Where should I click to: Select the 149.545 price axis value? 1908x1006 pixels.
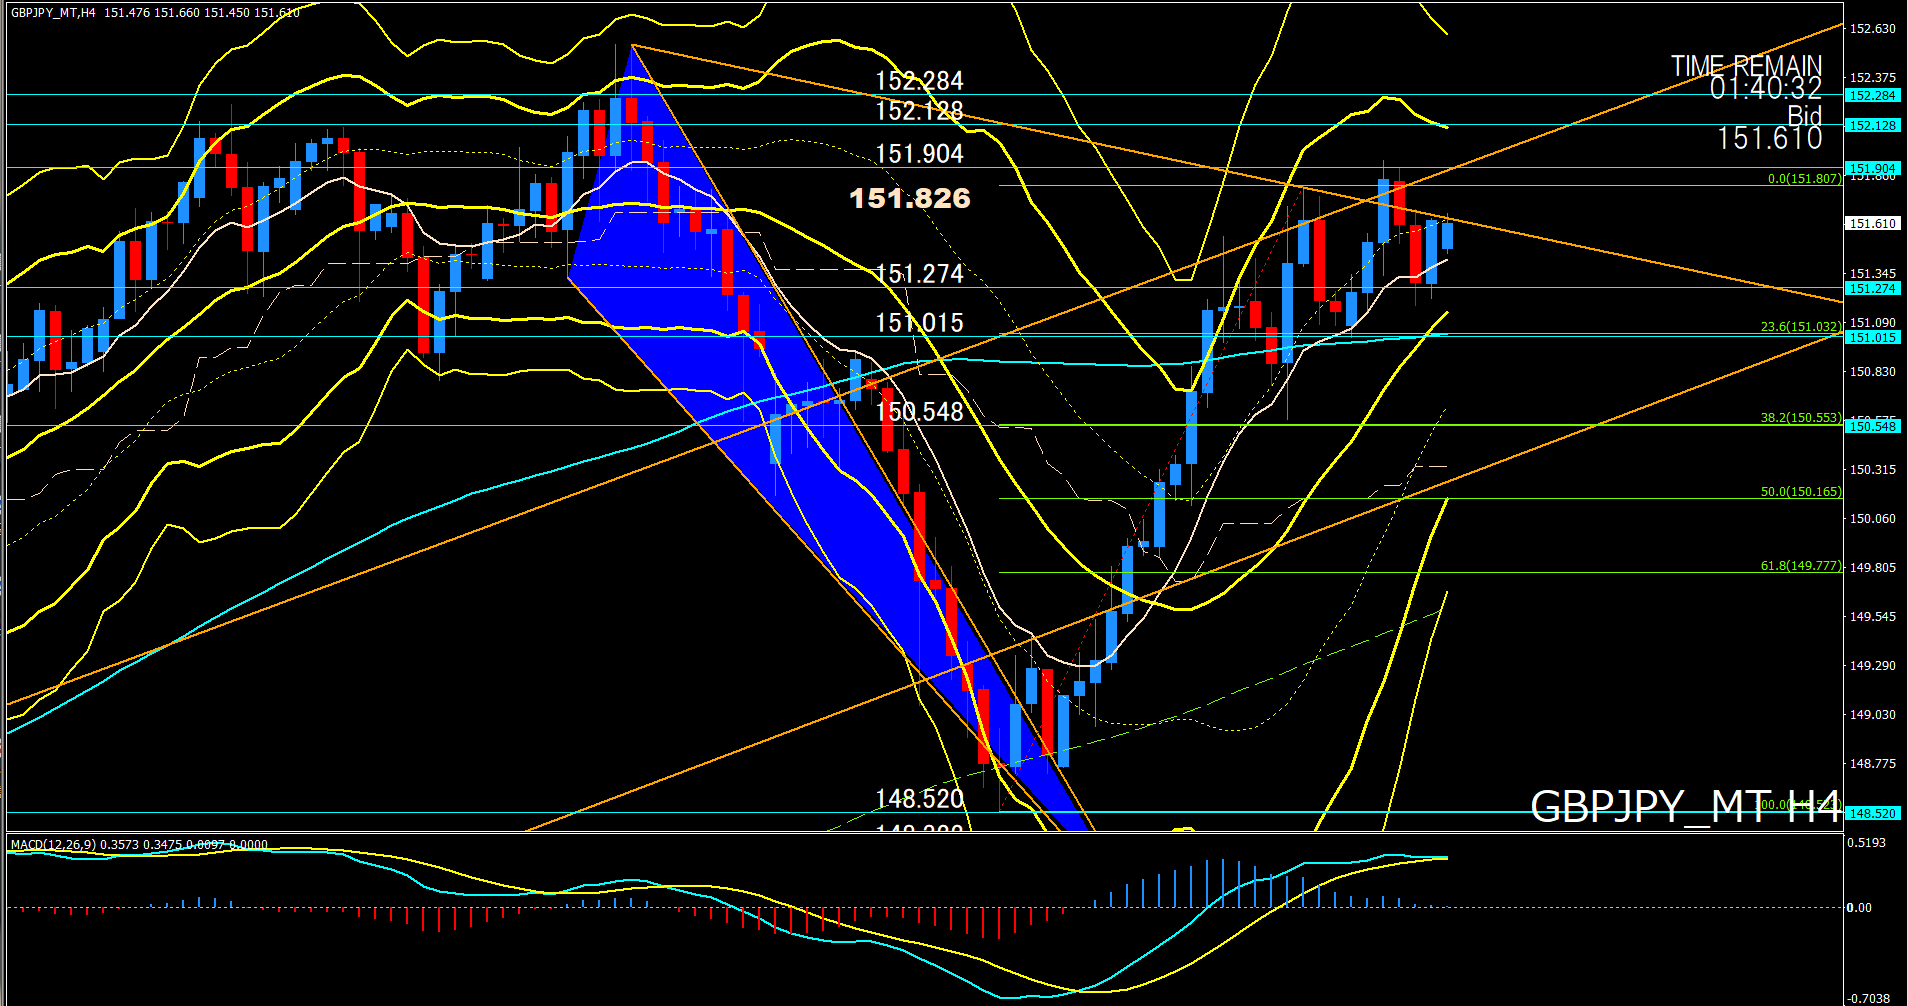click(x=1872, y=617)
